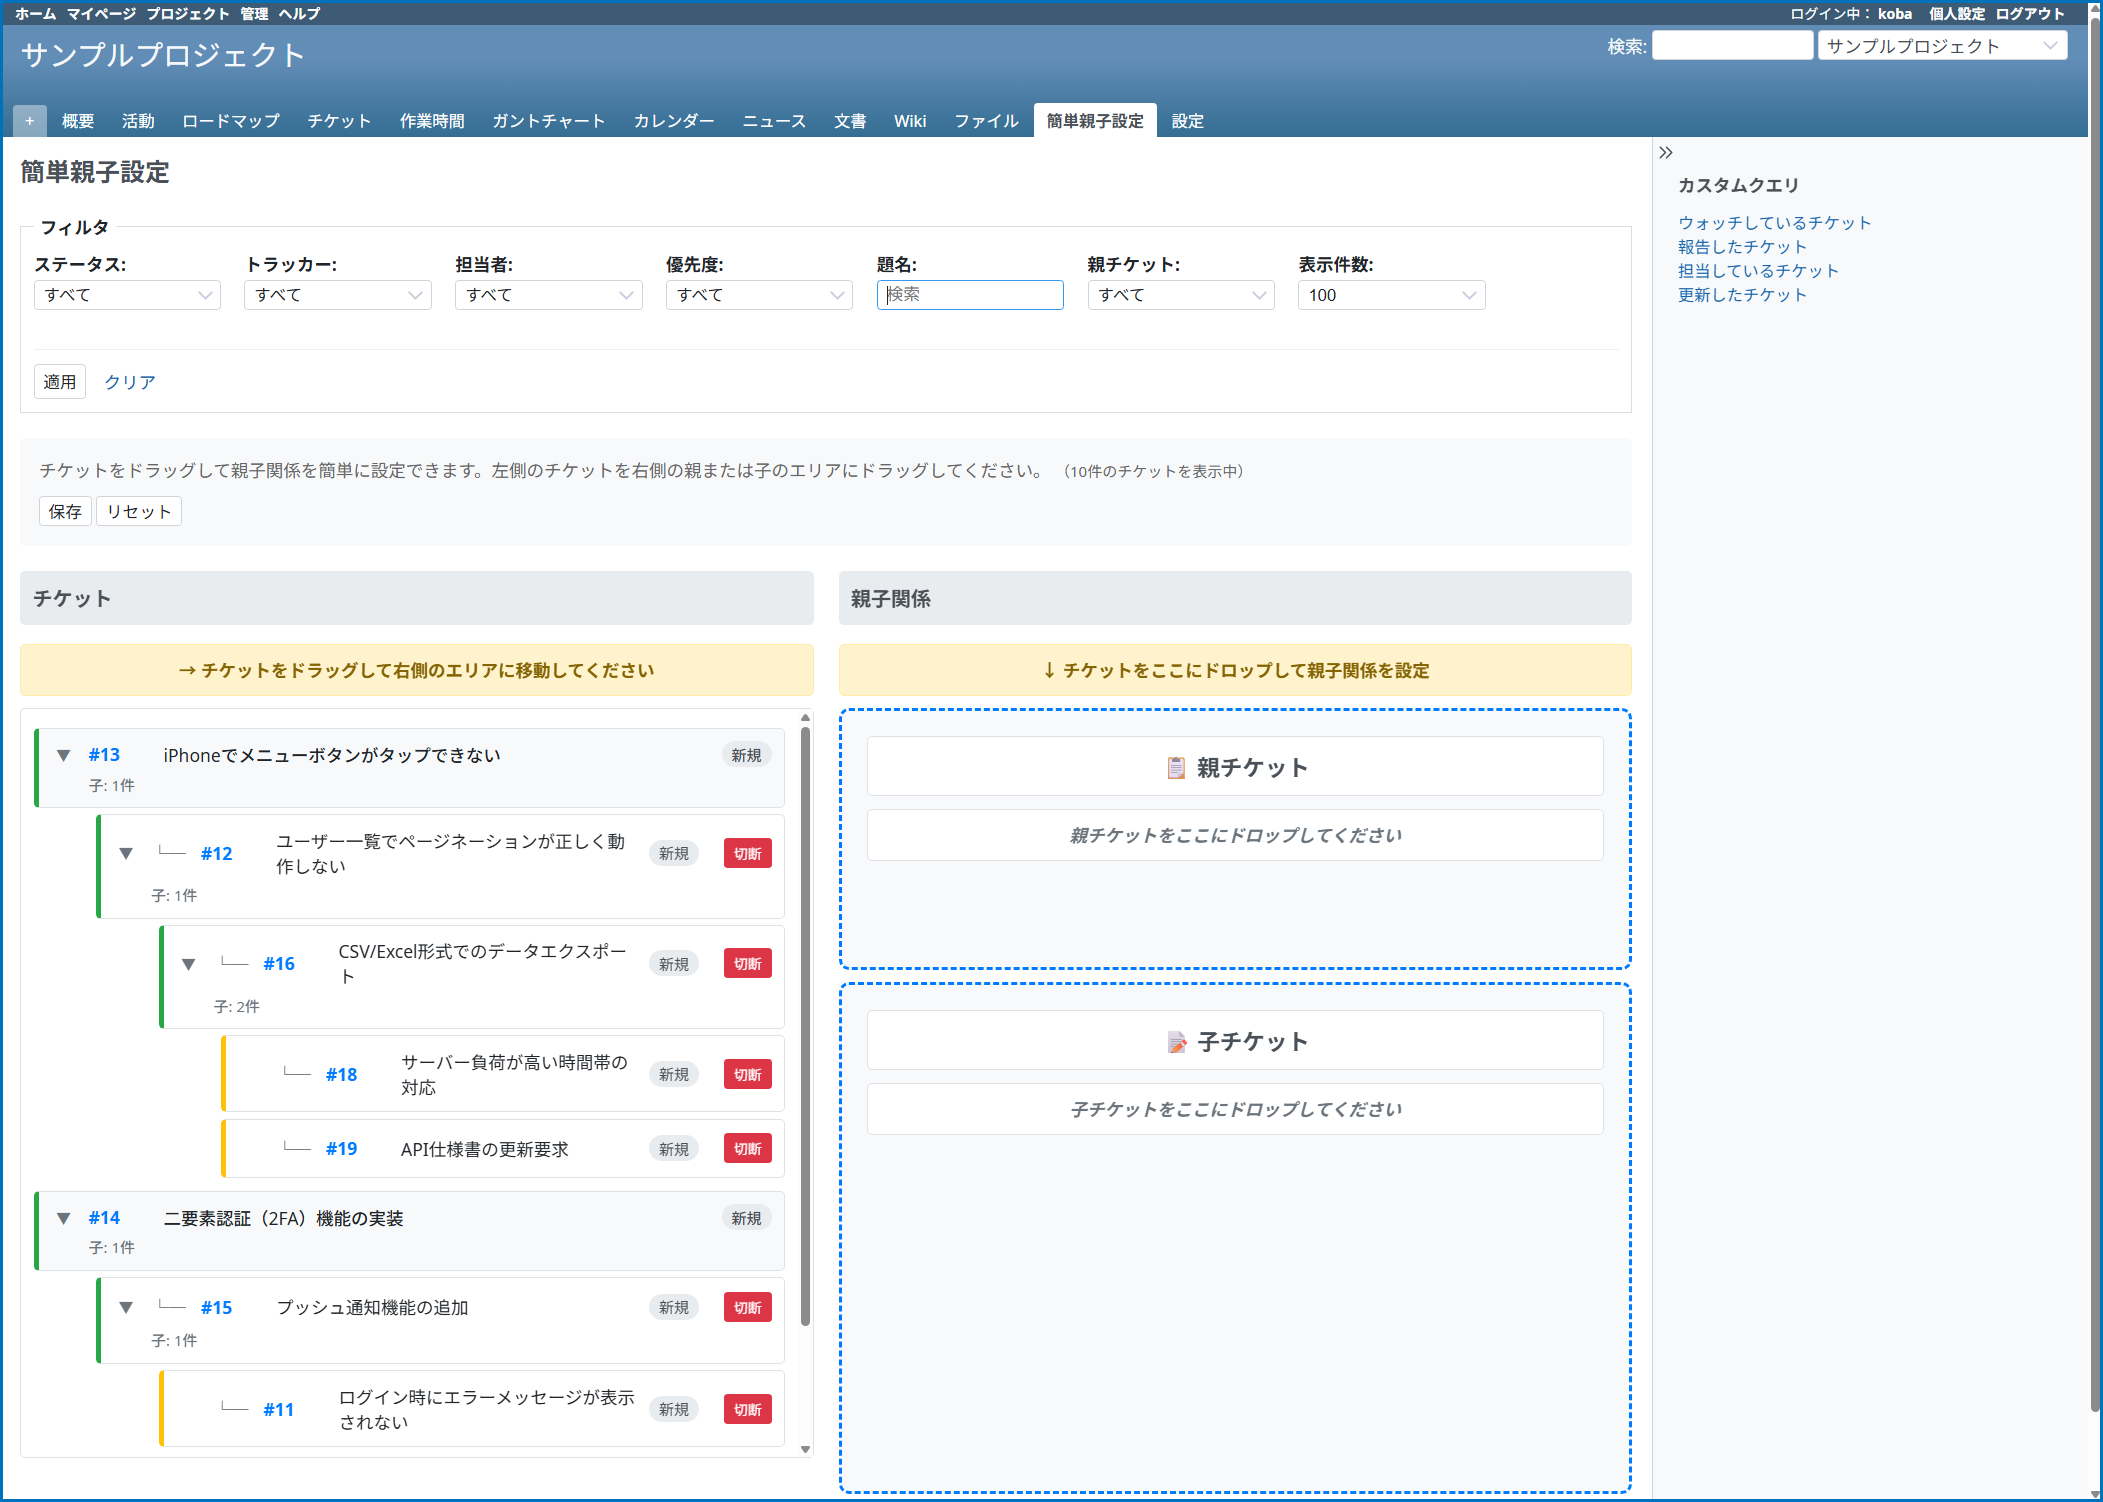Disconnect ticket #19 with 切断 button
The image size is (2103, 1502).
747,1149
